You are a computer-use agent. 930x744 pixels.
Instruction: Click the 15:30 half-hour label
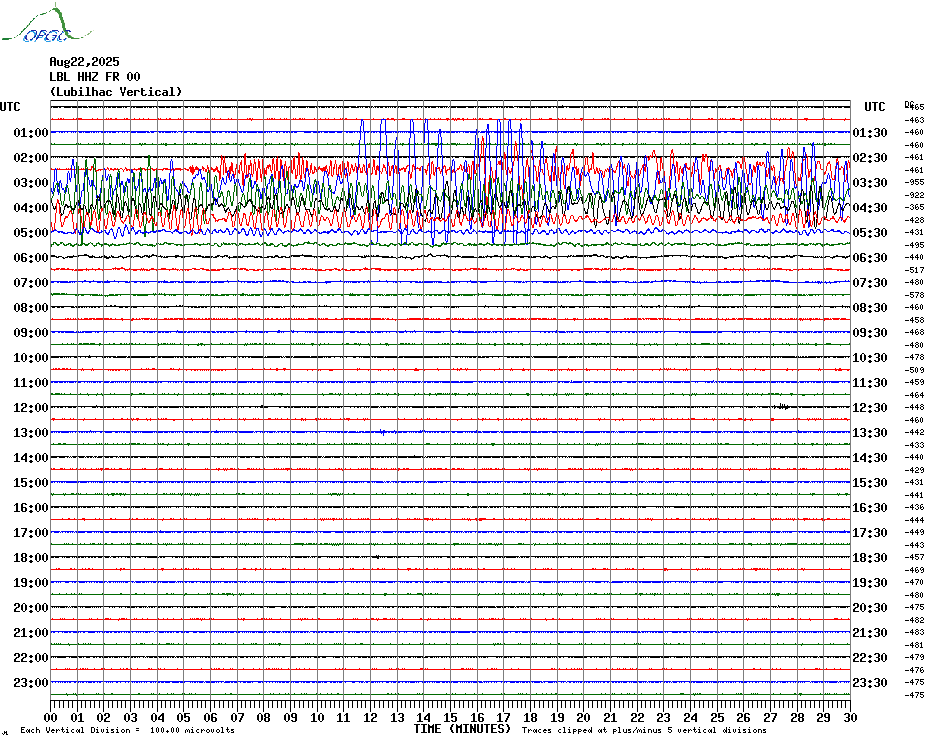(870, 482)
